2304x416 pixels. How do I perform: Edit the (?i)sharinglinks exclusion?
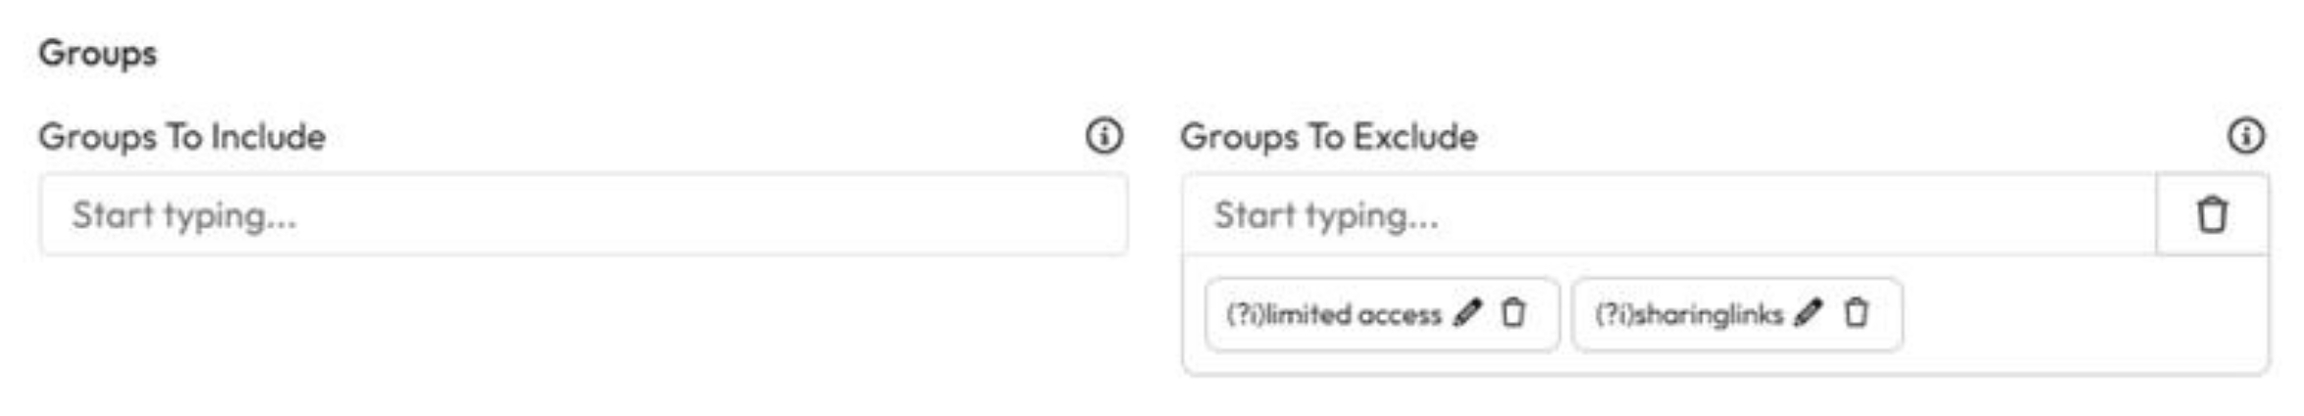(x=1809, y=313)
